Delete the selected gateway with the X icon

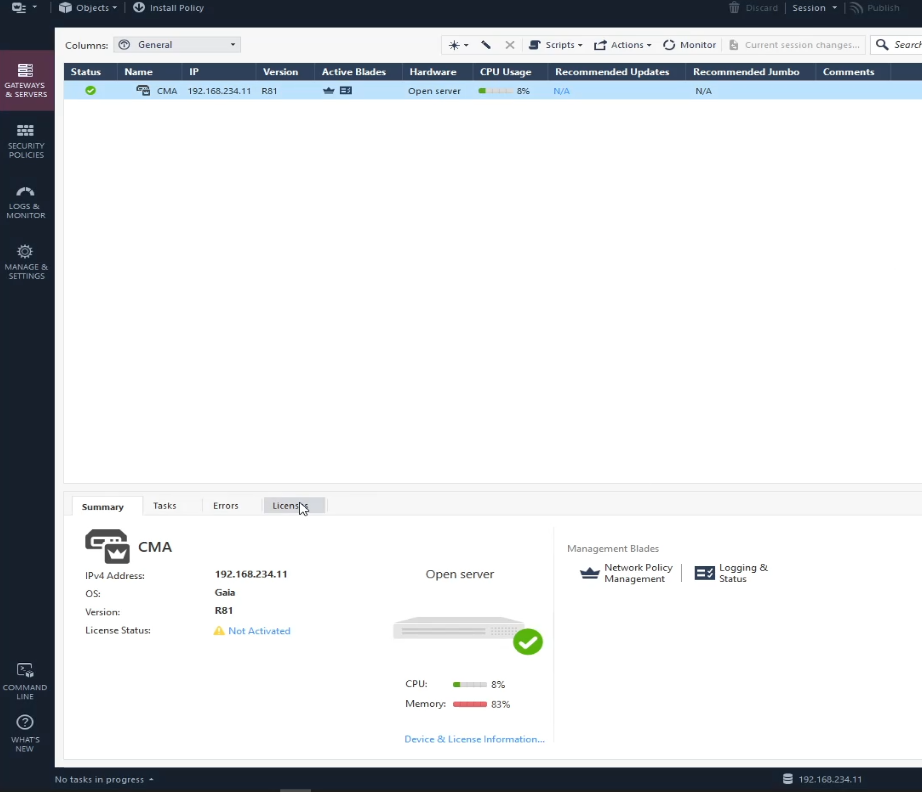click(509, 44)
